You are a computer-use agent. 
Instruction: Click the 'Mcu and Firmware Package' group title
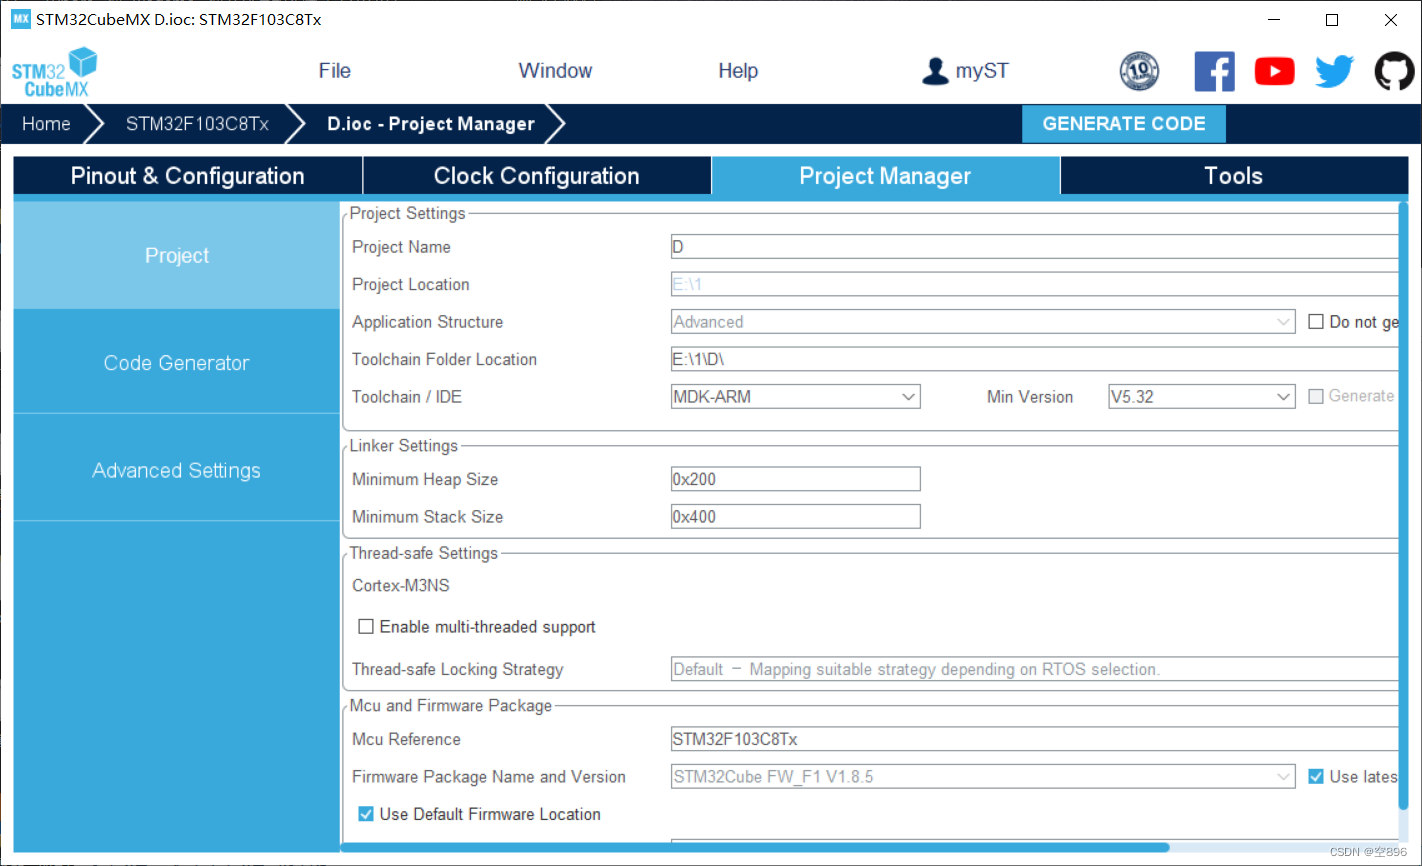[x=451, y=706]
